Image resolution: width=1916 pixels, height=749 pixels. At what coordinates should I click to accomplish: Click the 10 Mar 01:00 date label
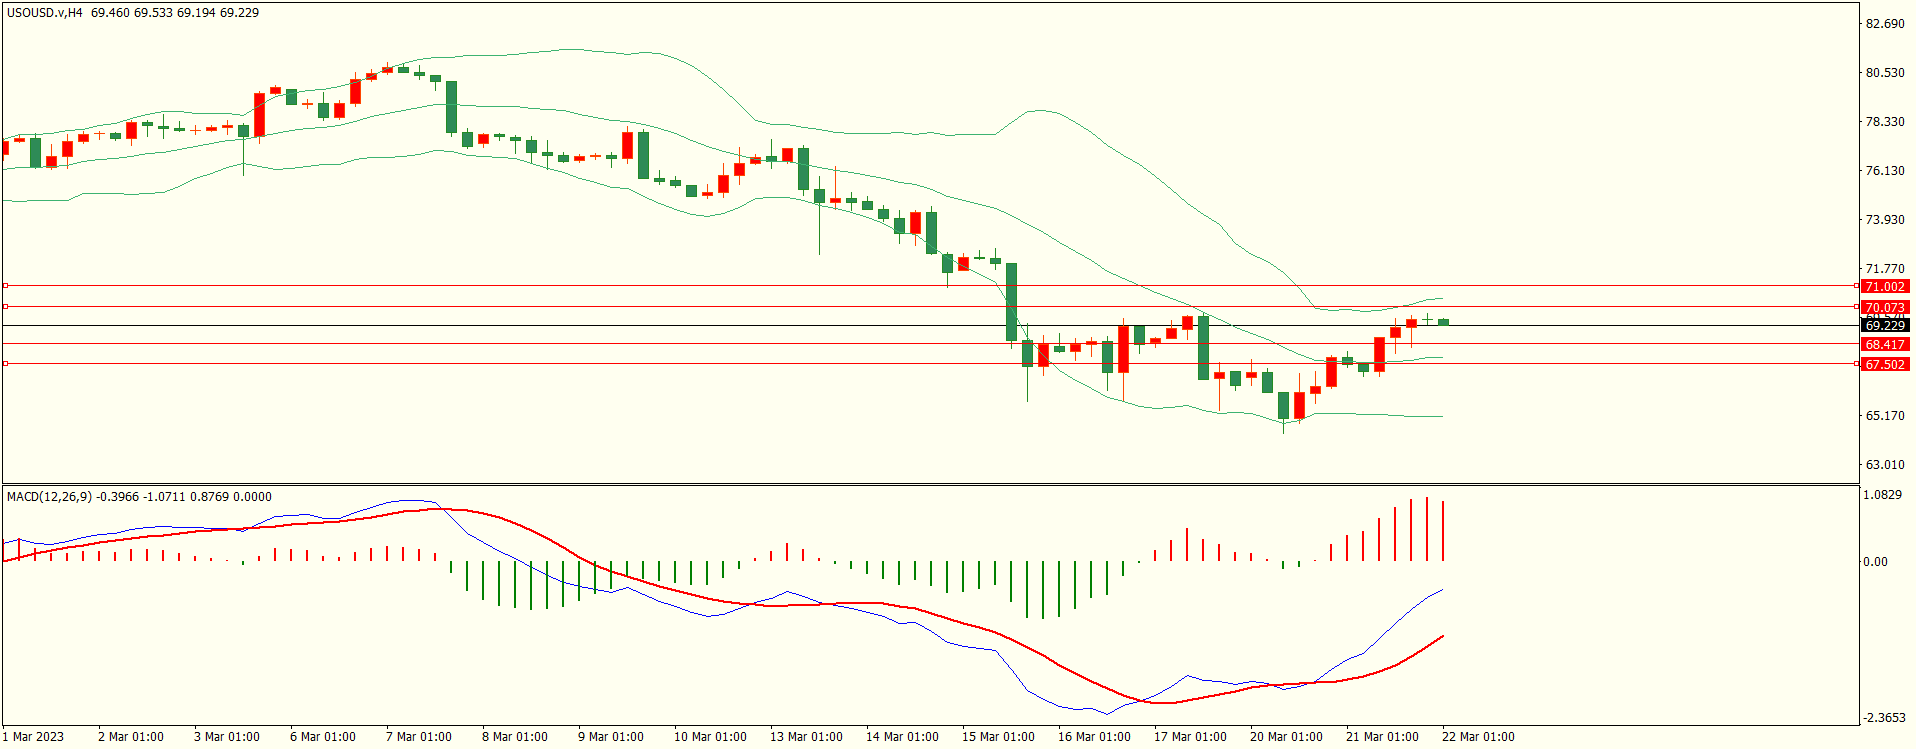coord(710,737)
